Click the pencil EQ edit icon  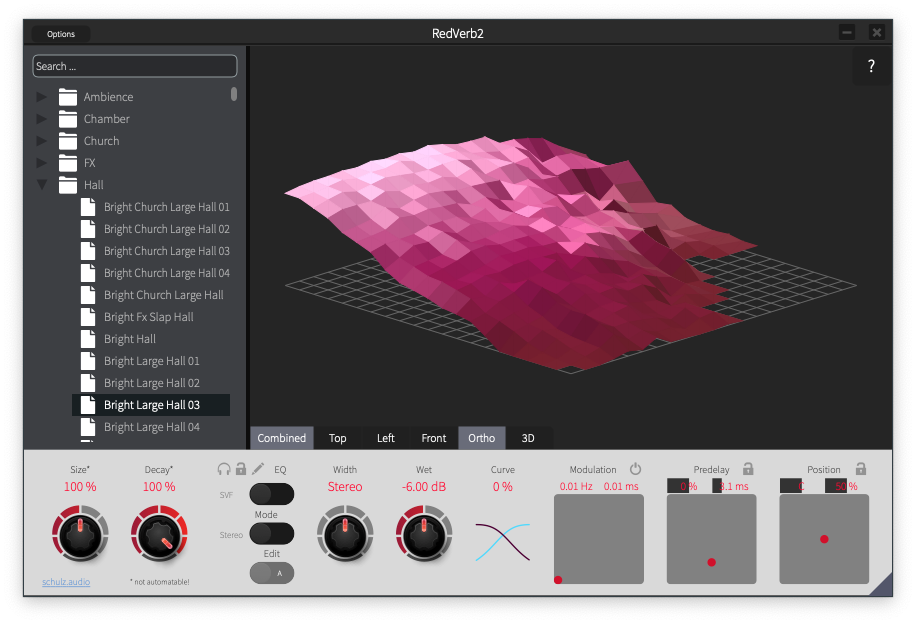click(x=258, y=468)
